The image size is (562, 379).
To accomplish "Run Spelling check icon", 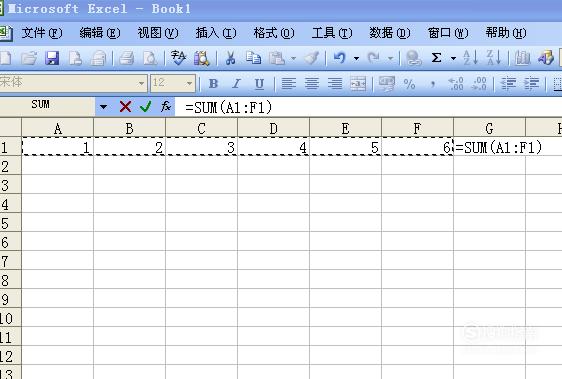I will point(178,58).
